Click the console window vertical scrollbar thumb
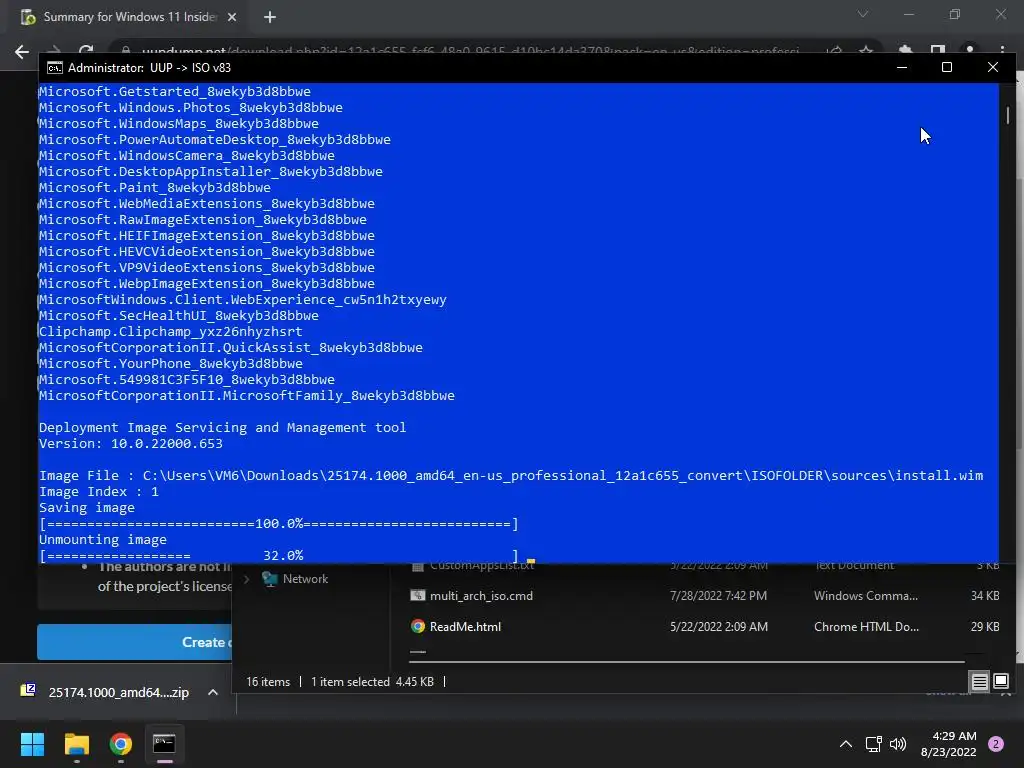 (x=1008, y=116)
